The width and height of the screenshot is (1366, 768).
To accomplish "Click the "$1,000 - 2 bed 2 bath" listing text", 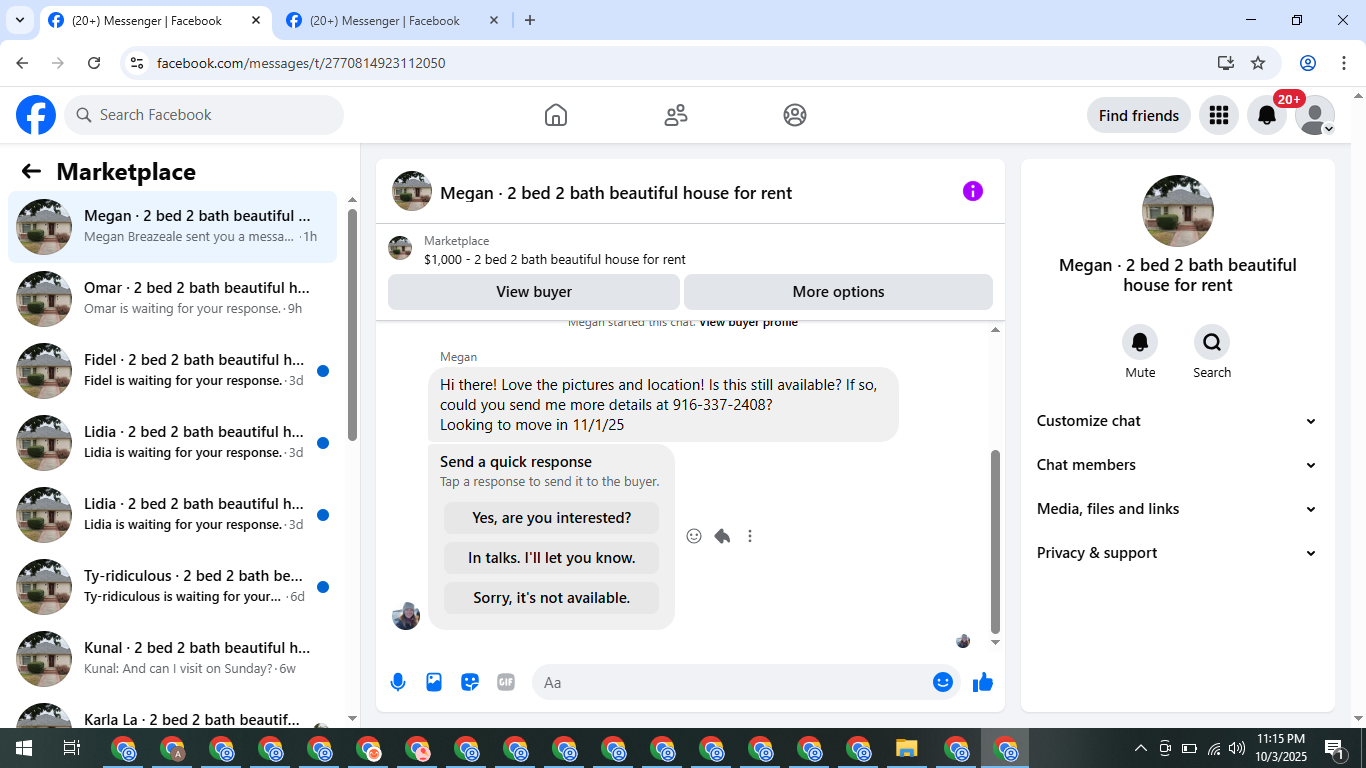I will coord(555,259).
